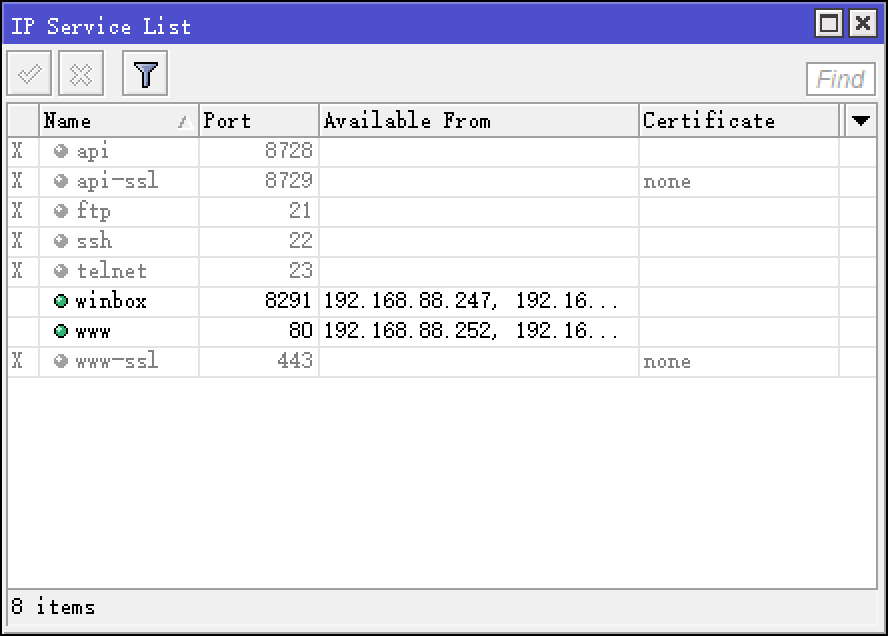Click the grey ftp service icon
888x636 pixels.
click(x=61, y=212)
